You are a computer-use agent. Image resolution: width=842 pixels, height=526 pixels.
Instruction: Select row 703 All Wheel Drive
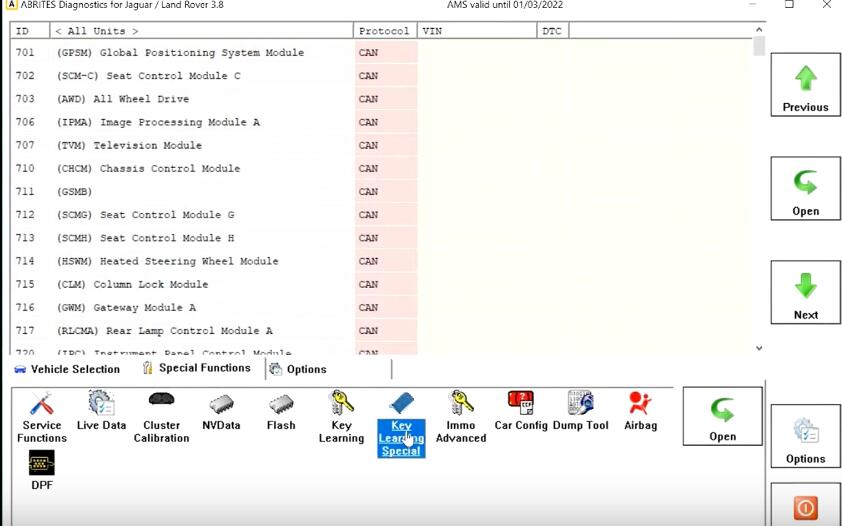pos(381,99)
